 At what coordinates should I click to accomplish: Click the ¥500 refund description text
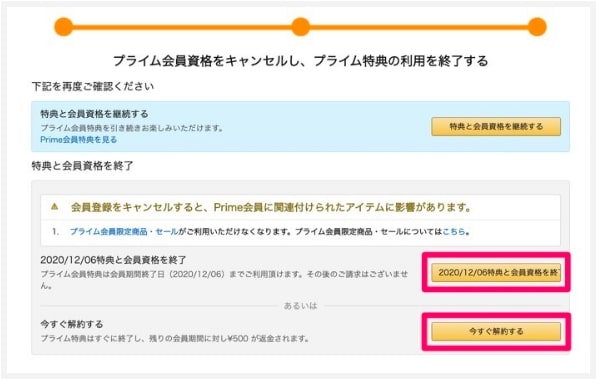click(x=175, y=338)
